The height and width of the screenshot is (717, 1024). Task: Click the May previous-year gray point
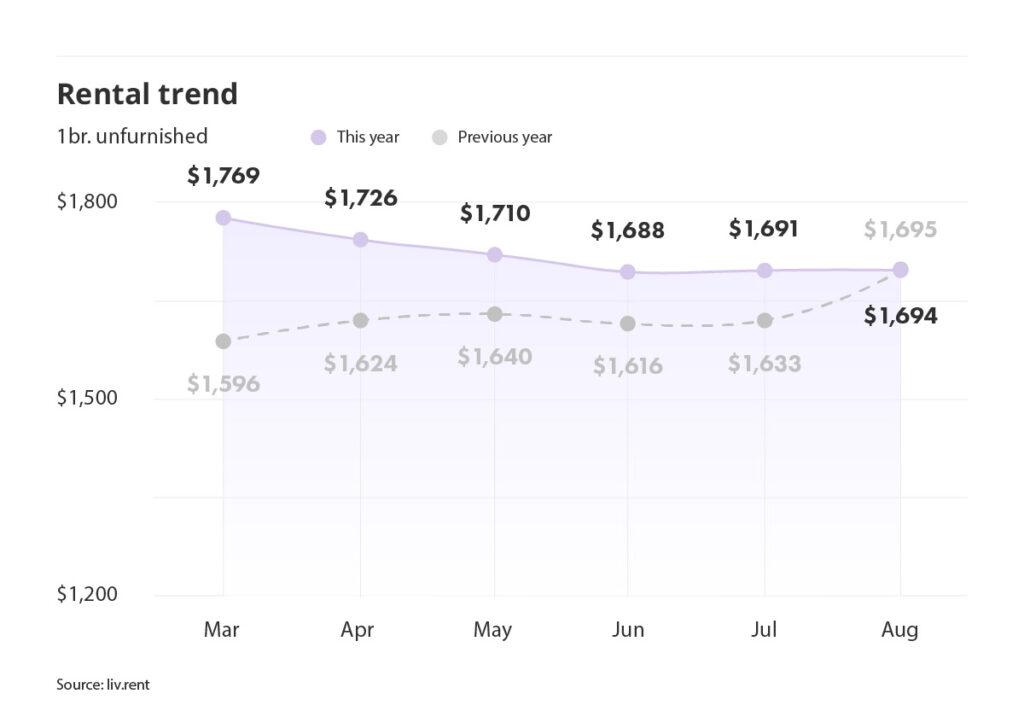pyautogui.click(x=494, y=314)
